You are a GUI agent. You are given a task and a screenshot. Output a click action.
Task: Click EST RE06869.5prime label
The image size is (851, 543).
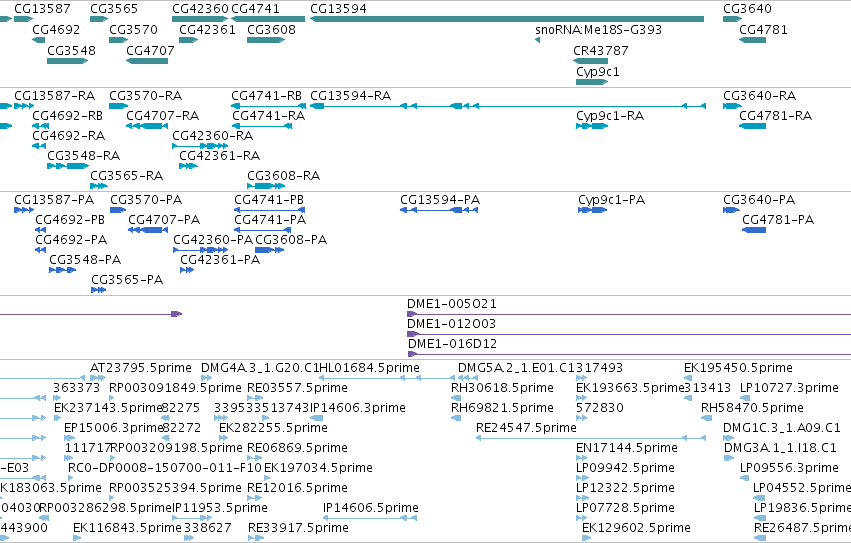coord(297,447)
